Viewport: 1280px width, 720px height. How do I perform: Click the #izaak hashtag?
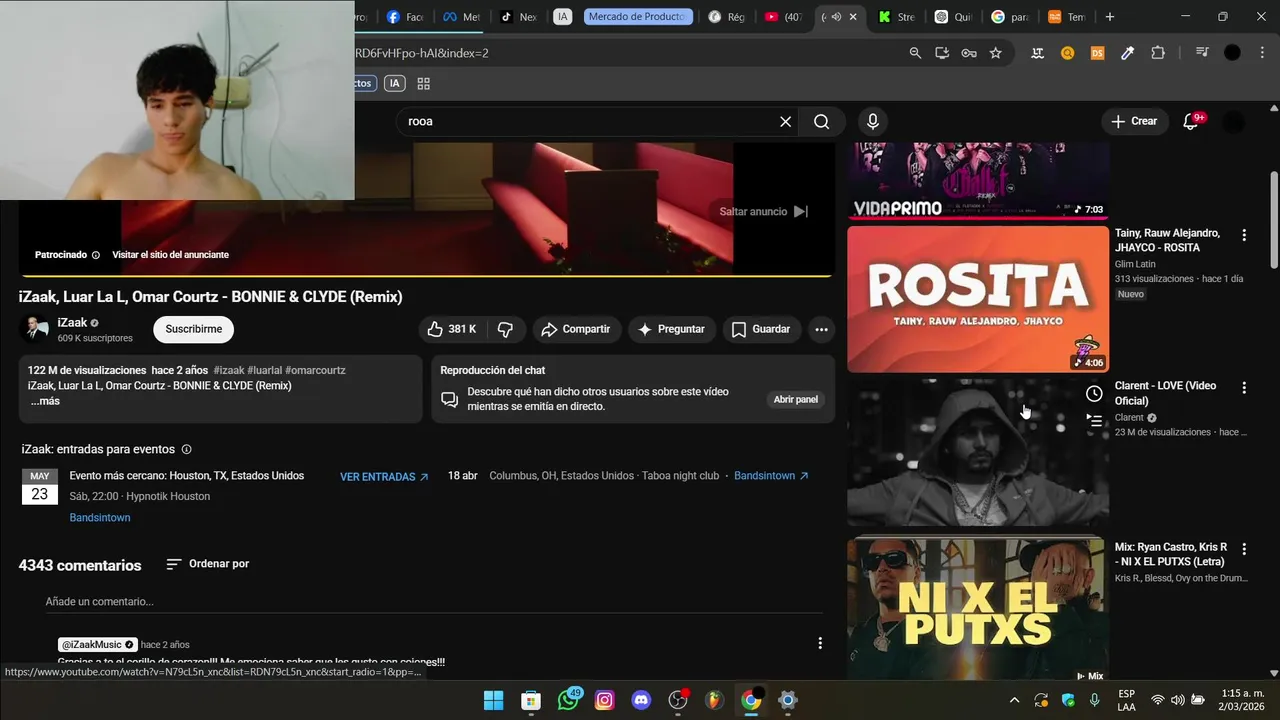tap(228, 370)
